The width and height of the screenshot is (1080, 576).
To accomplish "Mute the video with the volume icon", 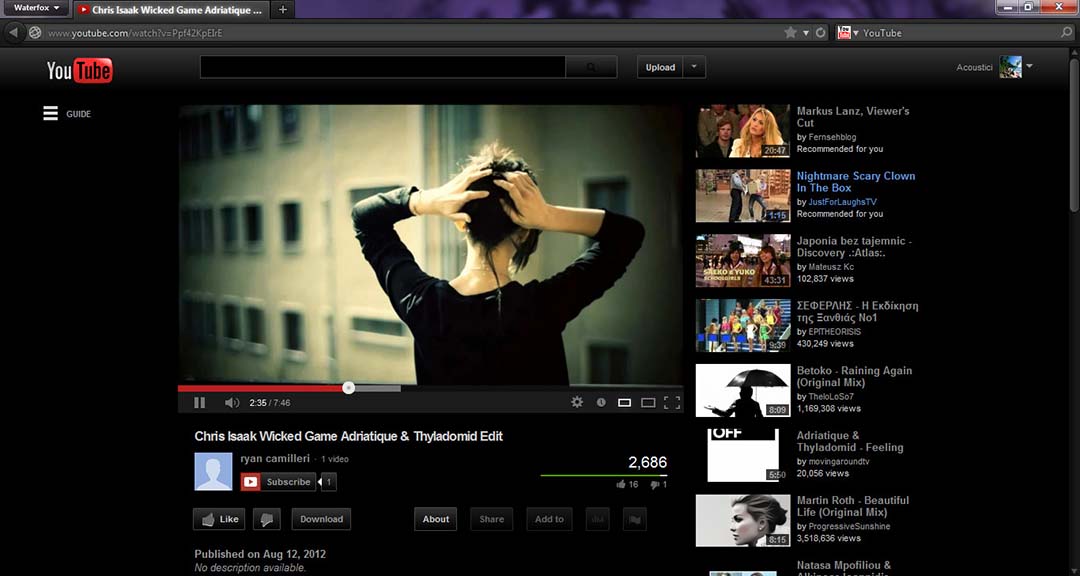I will (231, 401).
